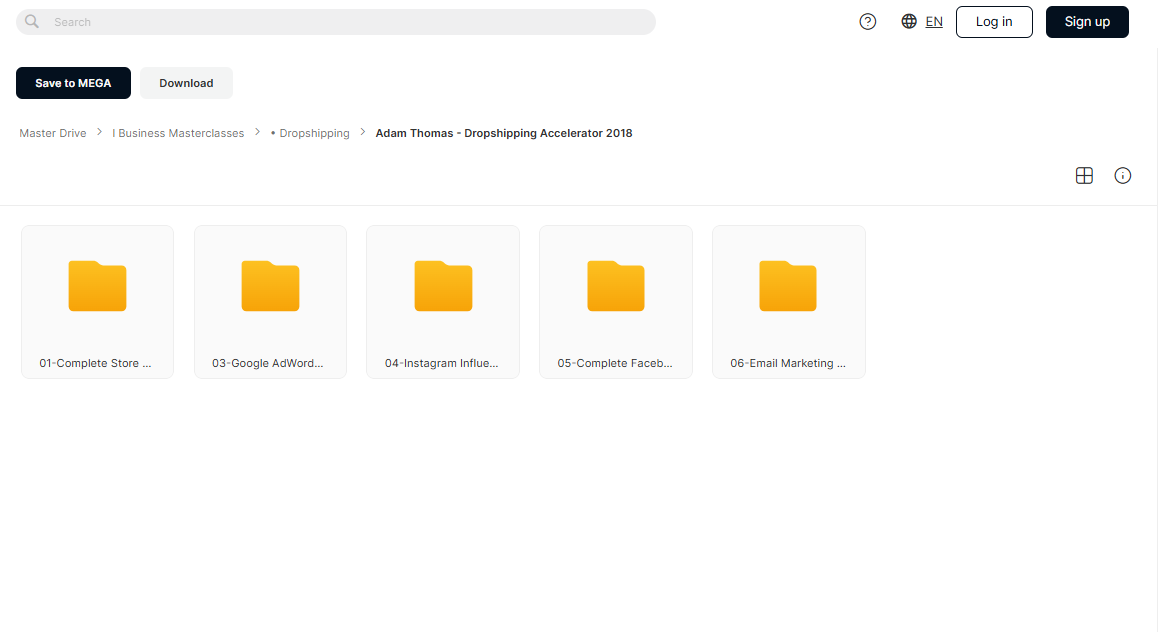Focus the Search input field
Viewport: 1158px width, 632px height.
(x=336, y=22)
